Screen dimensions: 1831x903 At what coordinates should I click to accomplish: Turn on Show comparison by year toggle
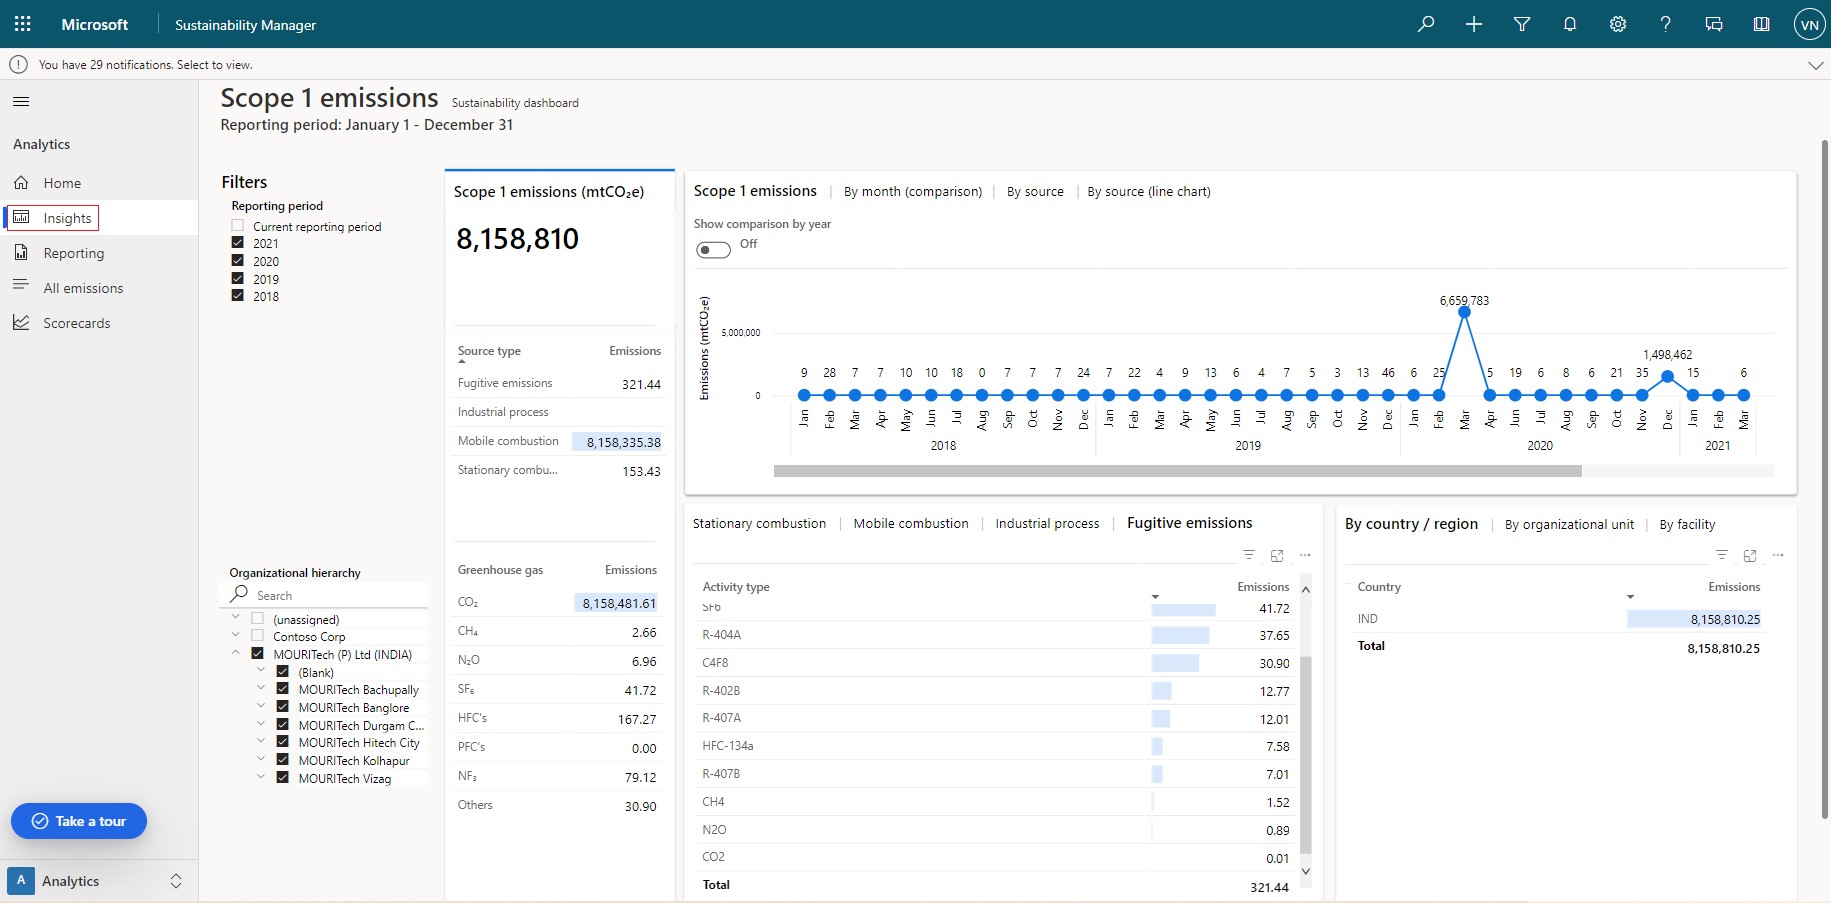click(713, 249)
